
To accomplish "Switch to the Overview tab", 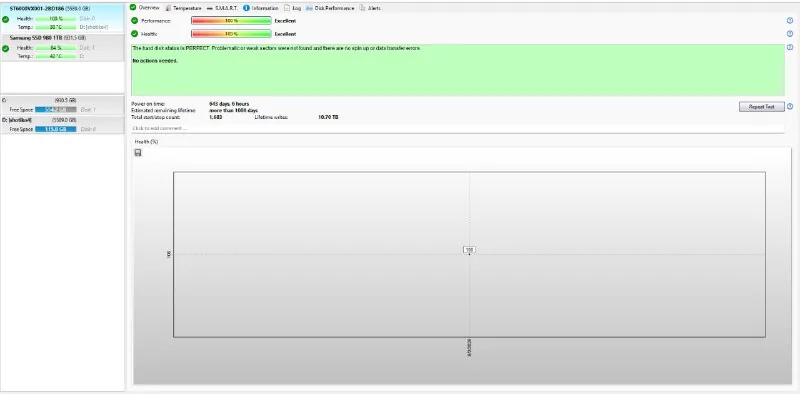I will (145, 8).
